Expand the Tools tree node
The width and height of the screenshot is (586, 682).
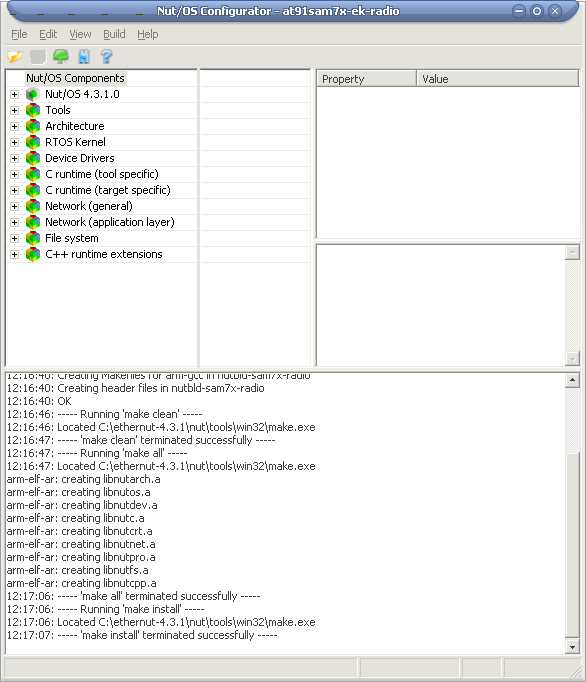tap(14, 110)
